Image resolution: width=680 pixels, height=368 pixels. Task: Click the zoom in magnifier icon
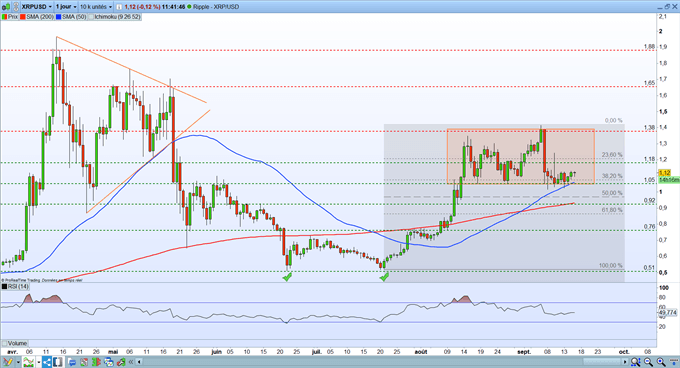click(661, 362)
